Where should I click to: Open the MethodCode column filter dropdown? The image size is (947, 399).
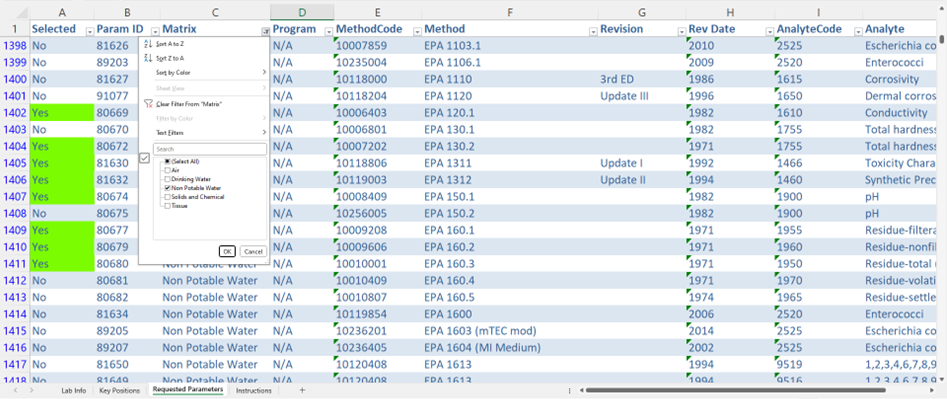point(417,31)
